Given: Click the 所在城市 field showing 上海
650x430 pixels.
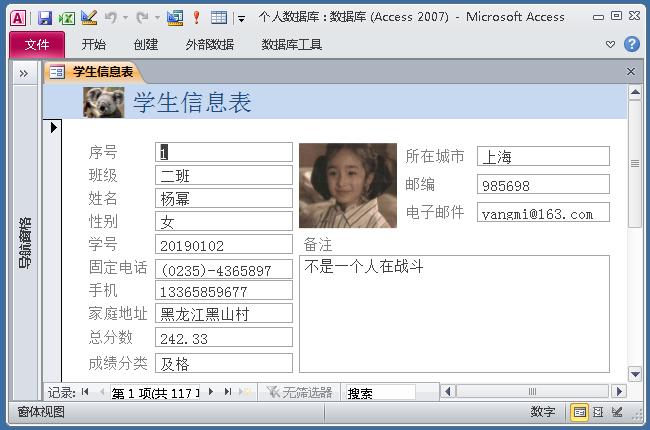Looking at the screenshot, I should 543,156.
